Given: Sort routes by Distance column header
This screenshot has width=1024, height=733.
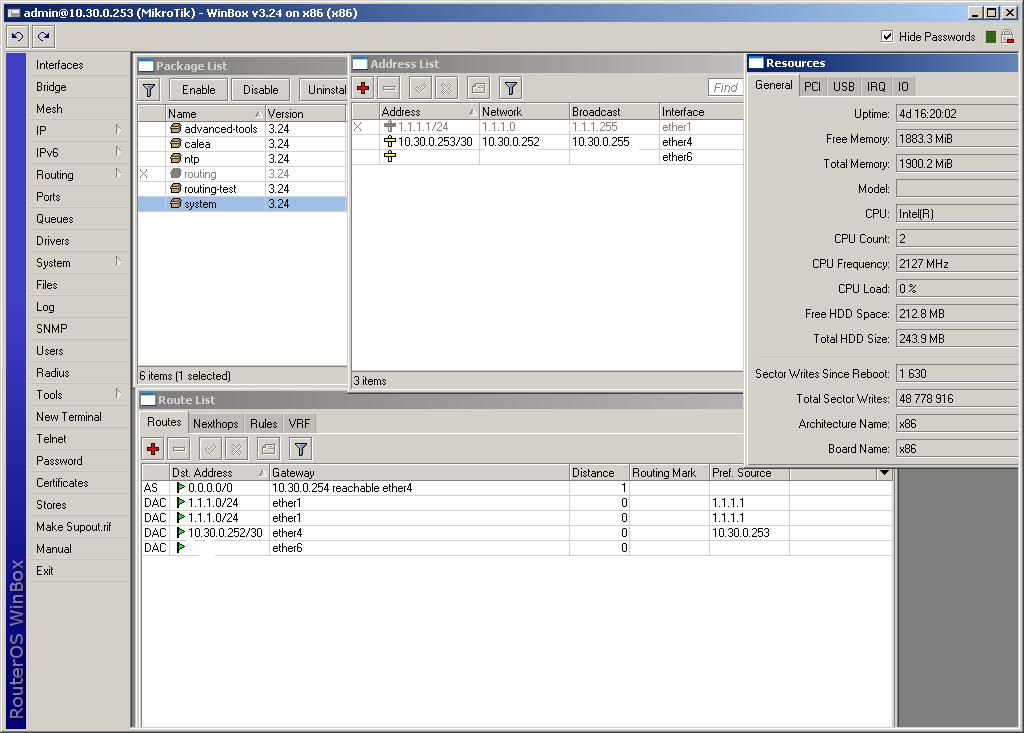Looking at the screenshot, I should coord(599,472).
